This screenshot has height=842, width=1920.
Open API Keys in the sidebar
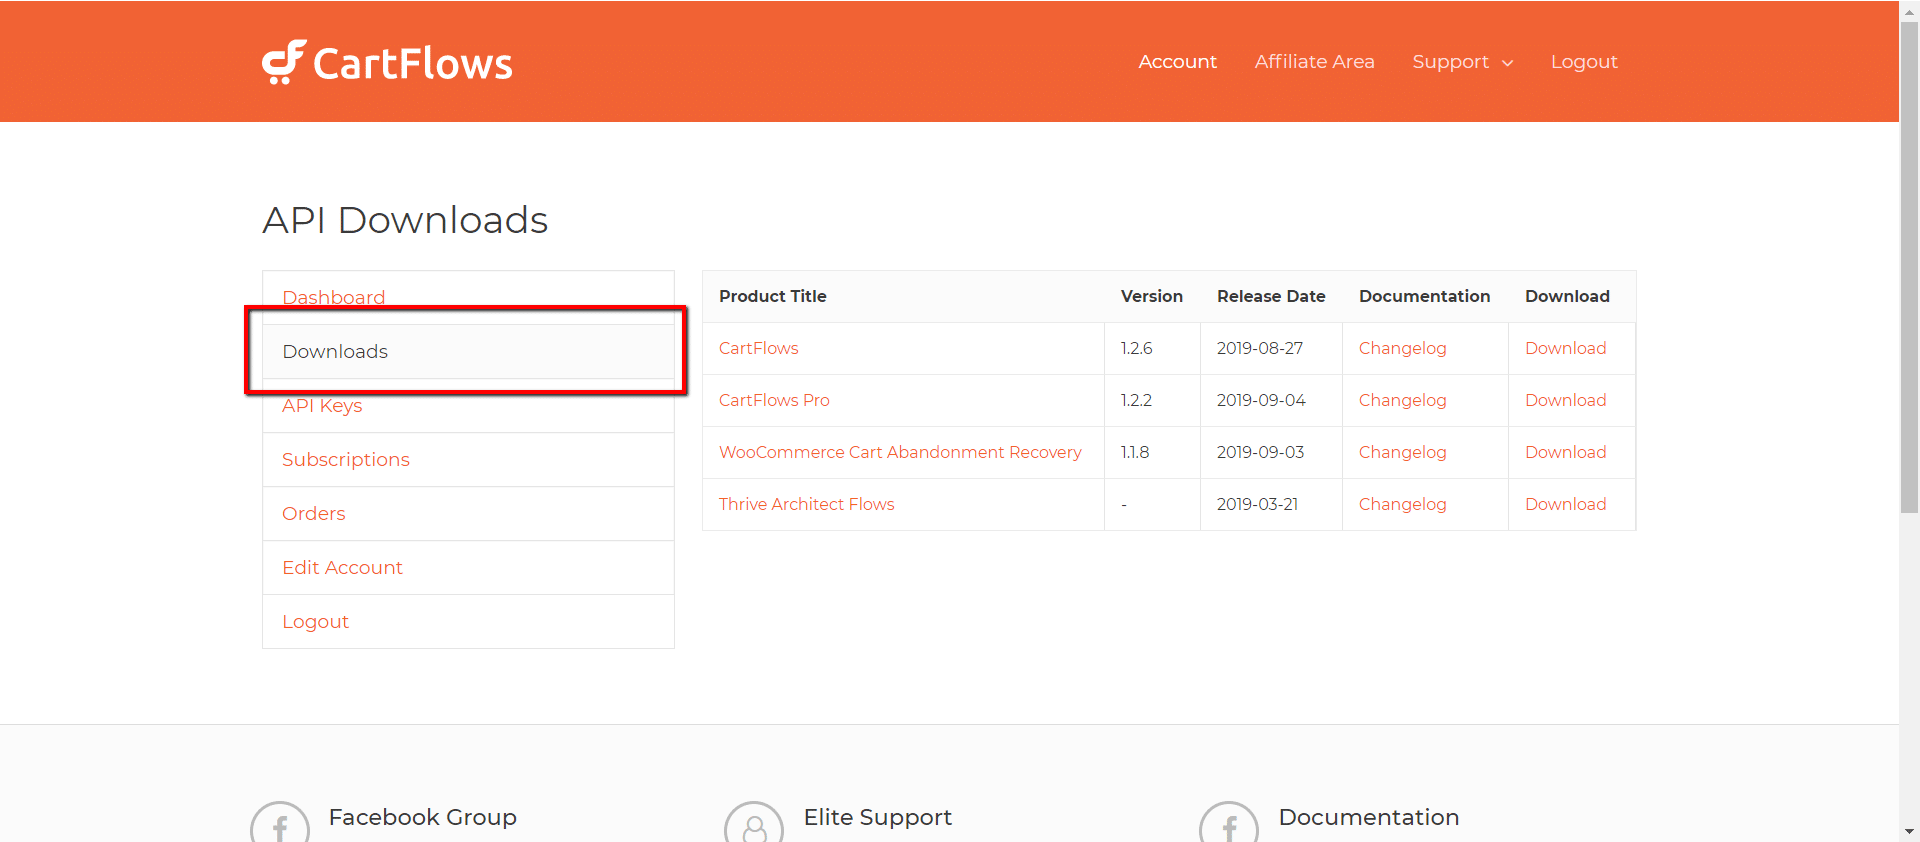pyautogui.click(x=322, y=406)
